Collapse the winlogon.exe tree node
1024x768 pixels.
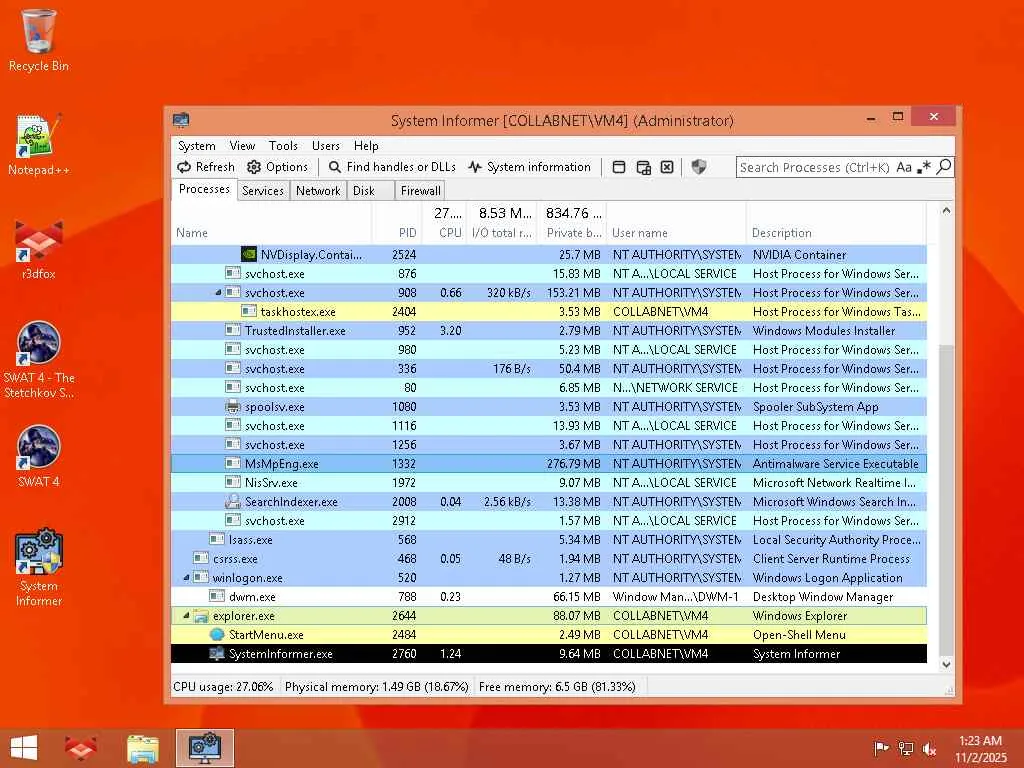(x=186, y=577)
